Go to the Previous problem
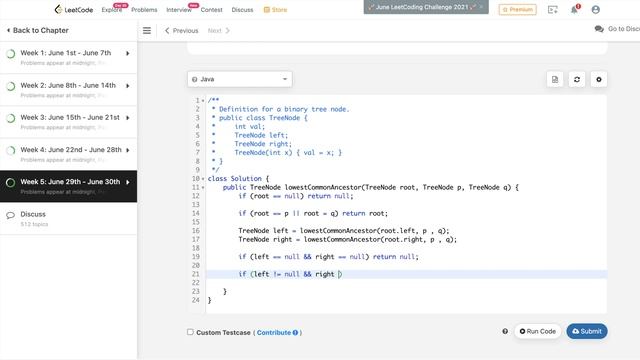The height and width of the screenshot is (360, 640). (182, 31)
